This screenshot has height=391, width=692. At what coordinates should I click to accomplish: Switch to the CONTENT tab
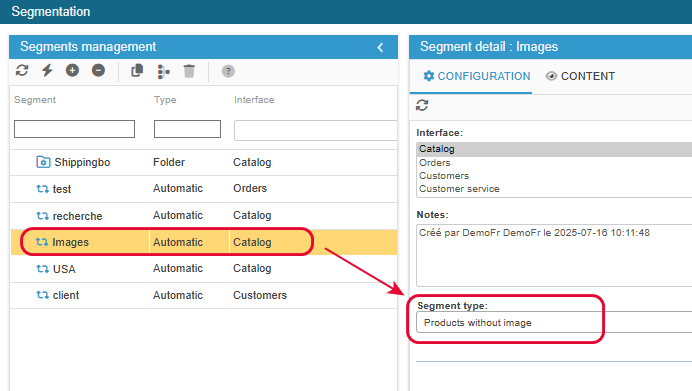(580, 76)
